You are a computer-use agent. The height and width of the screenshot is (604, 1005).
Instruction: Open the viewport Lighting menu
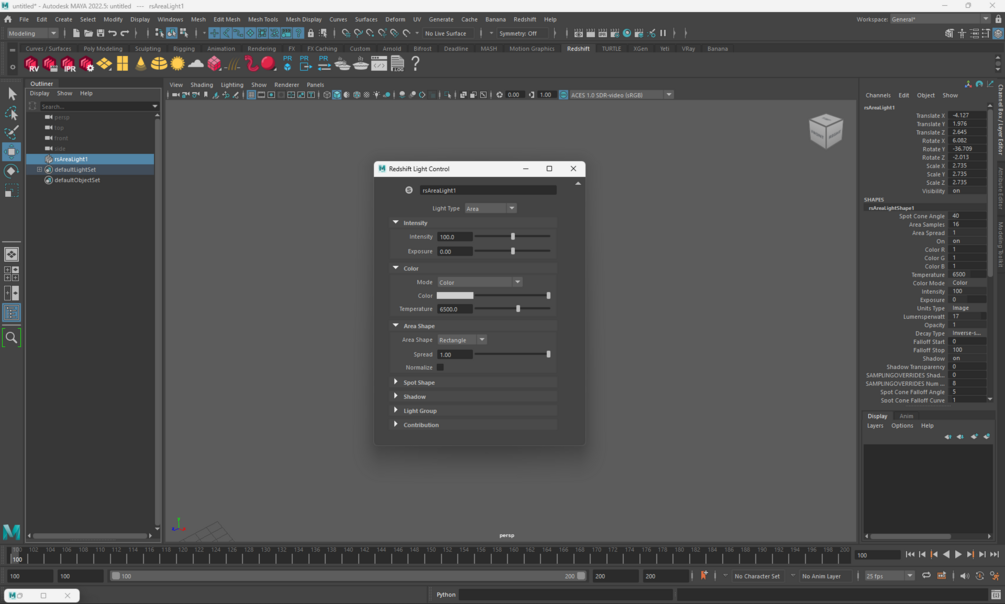point(232,85)
